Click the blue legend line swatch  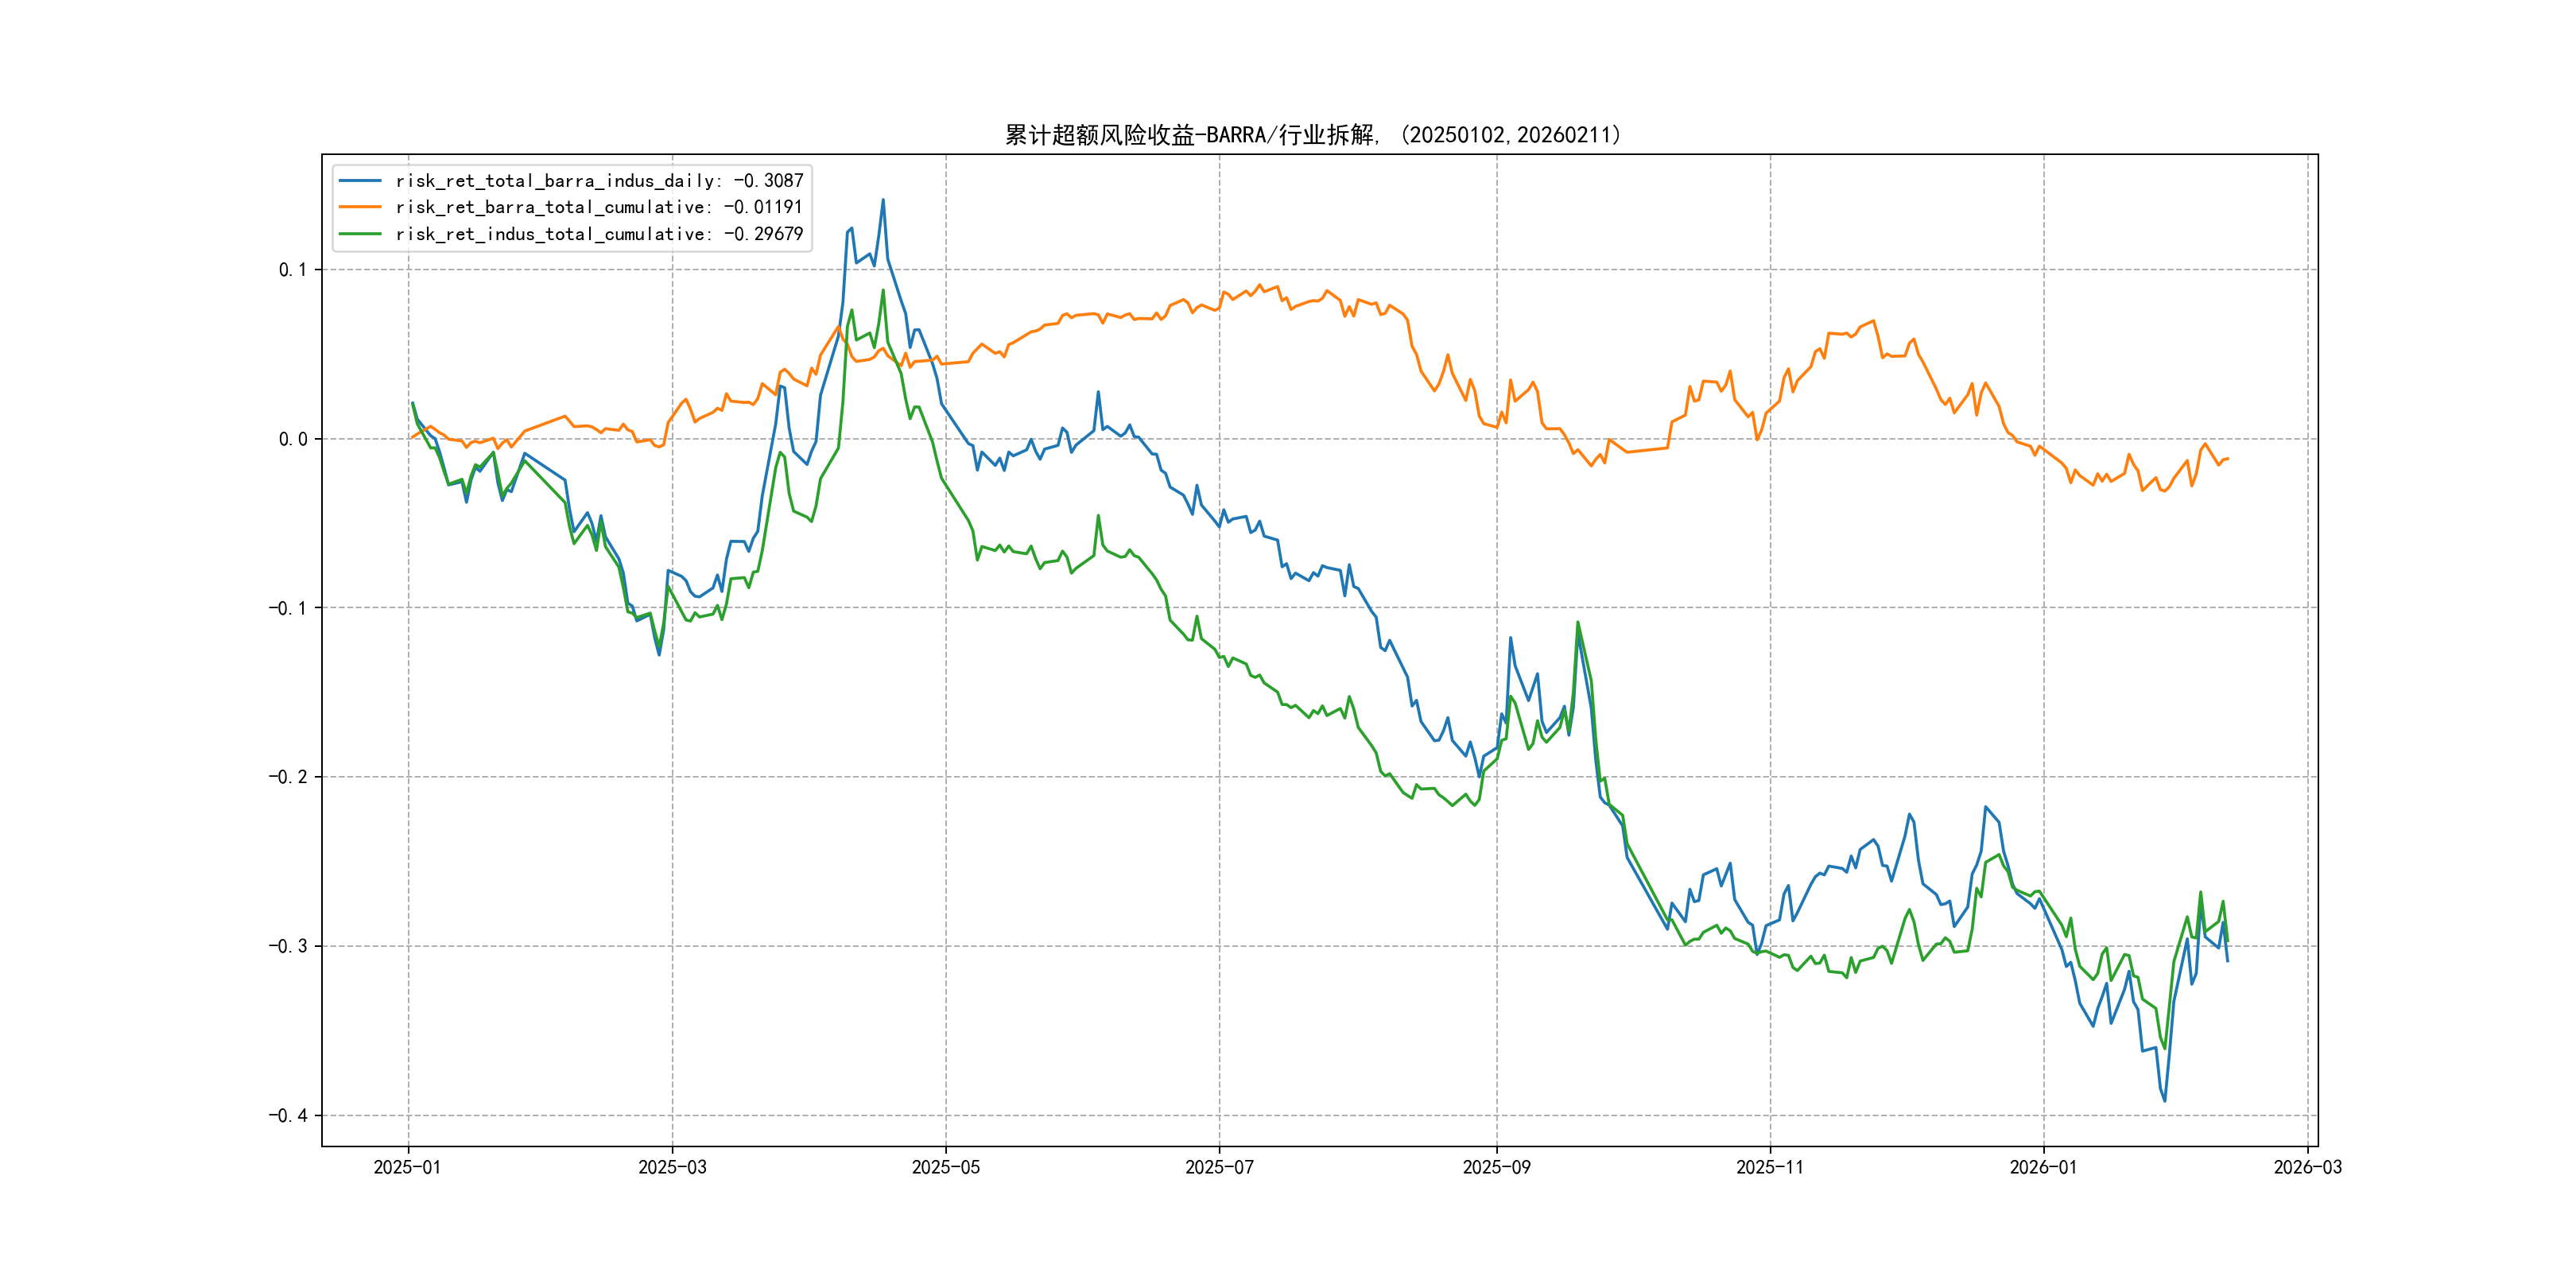360,181
